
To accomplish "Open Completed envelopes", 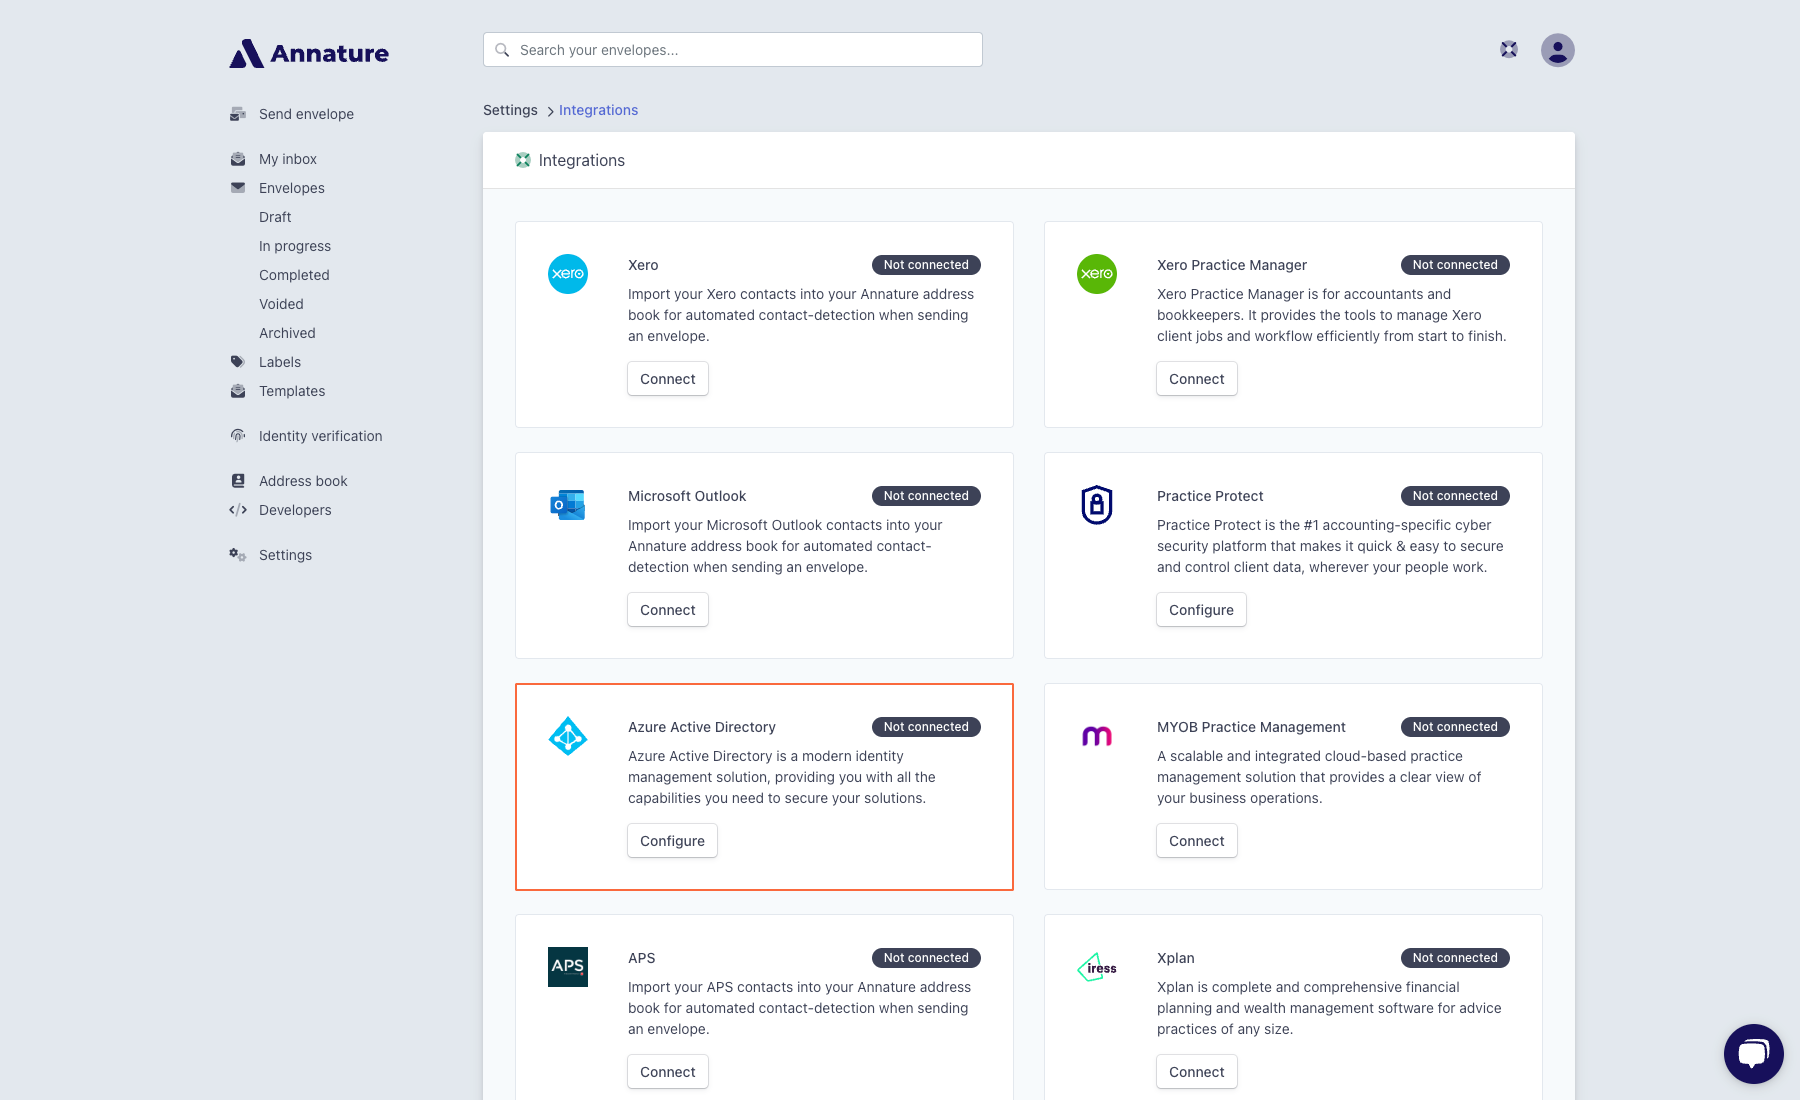I will click(293, 275).
